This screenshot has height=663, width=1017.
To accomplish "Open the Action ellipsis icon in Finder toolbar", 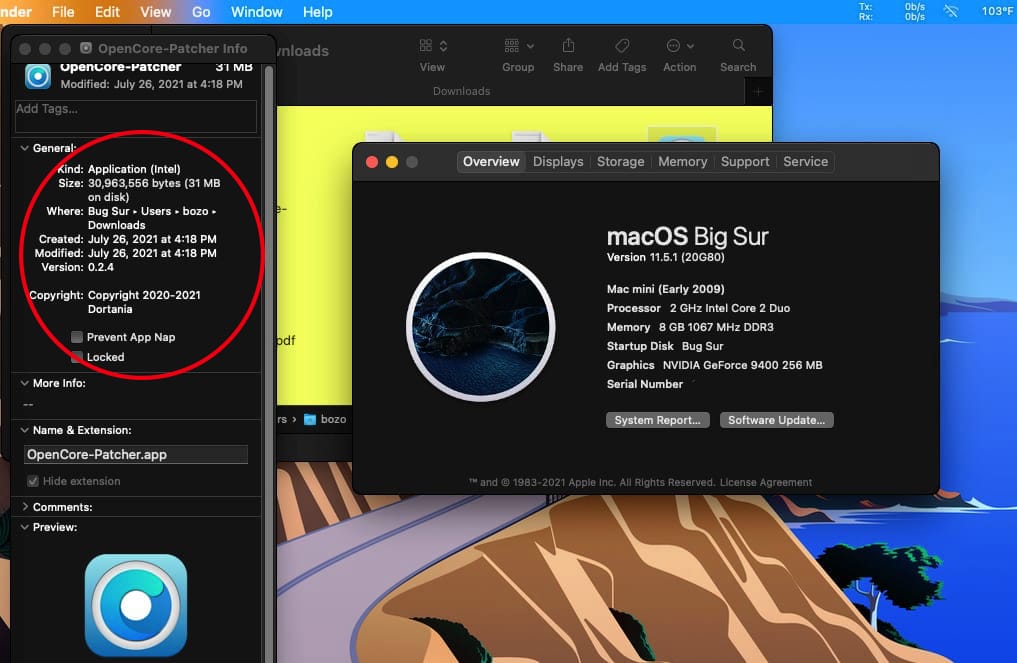I will pyautogui.click(x=673, y=45).
